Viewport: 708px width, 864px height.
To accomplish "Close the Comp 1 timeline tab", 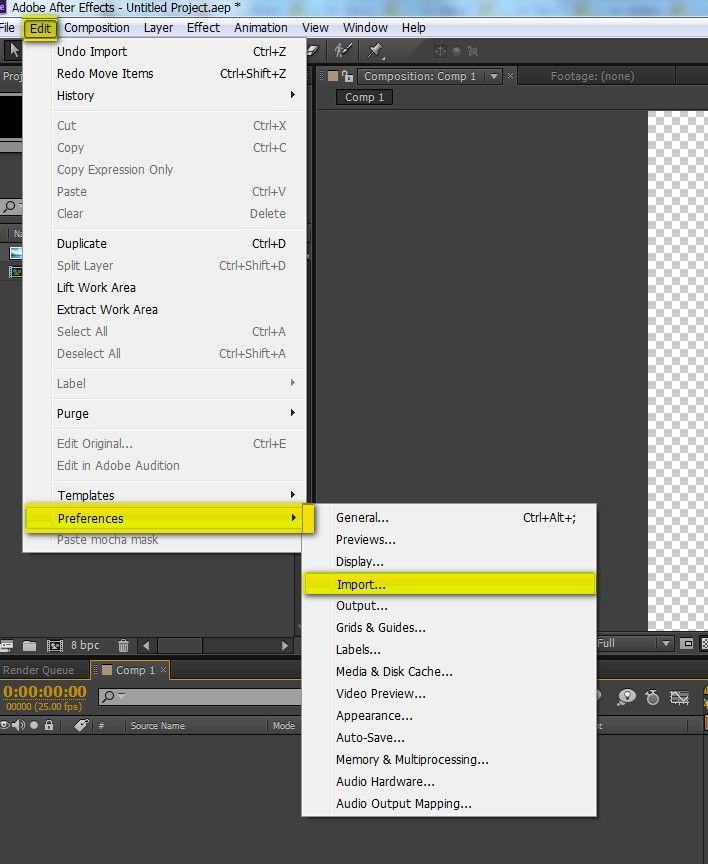I will pos(163,670).
